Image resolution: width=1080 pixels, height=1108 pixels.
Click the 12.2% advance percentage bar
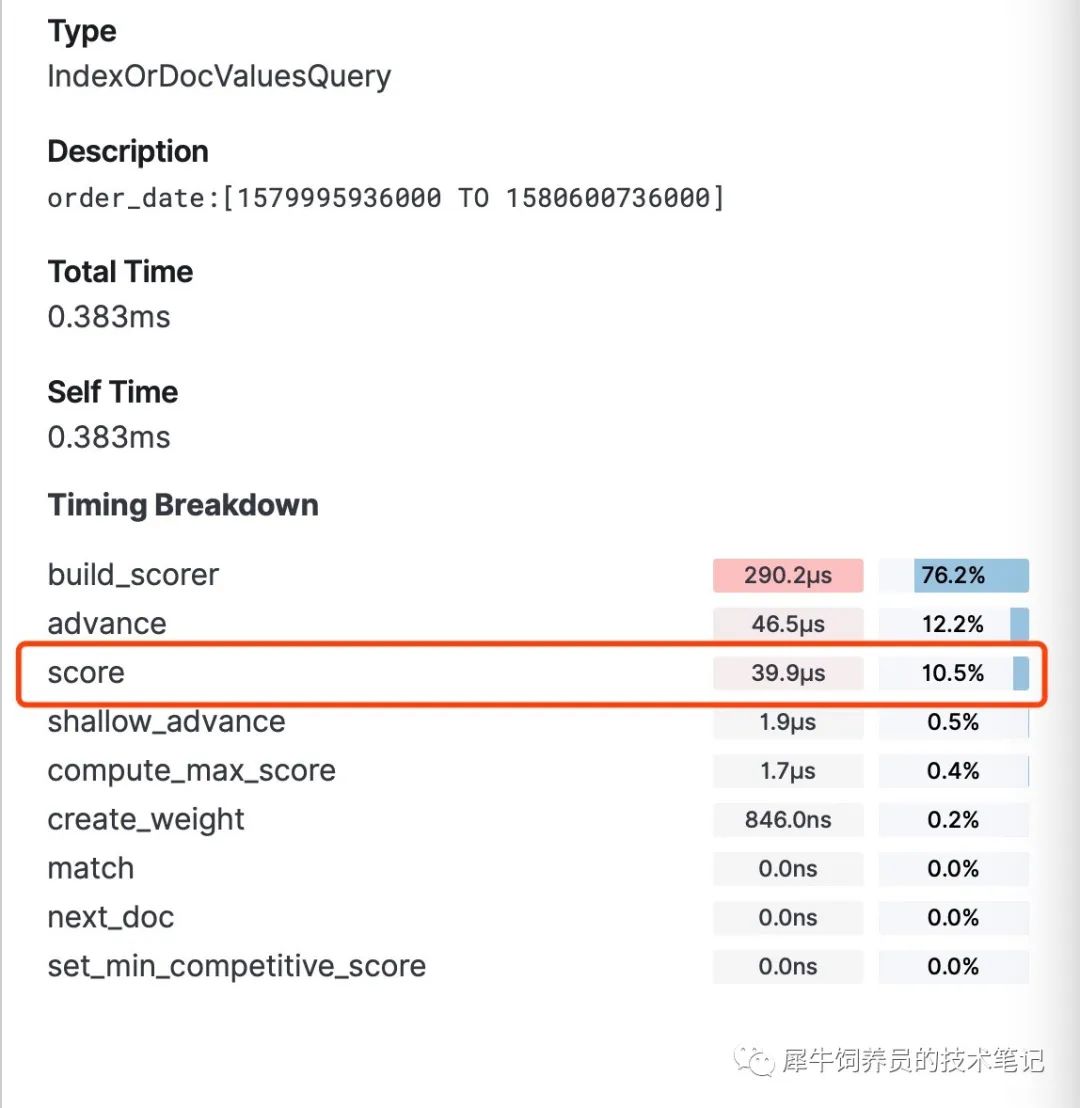953,624
